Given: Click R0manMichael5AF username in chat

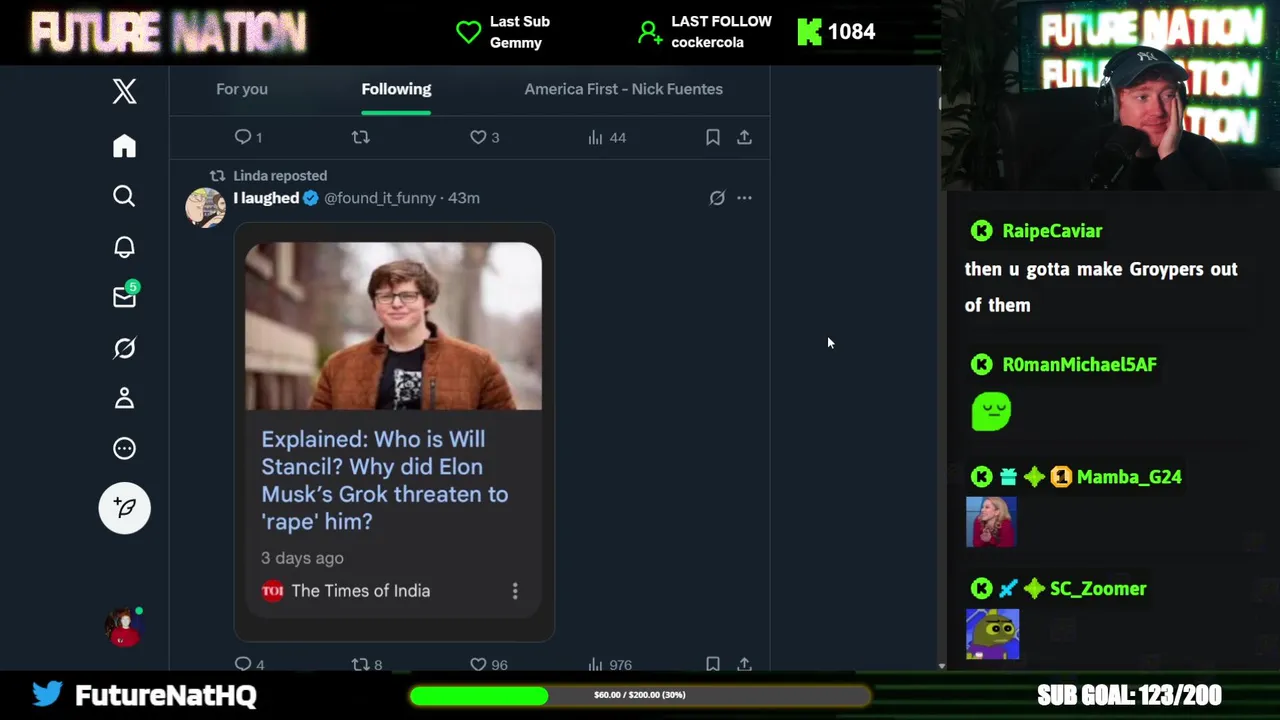Looking at the screenshot, I should click(1079, 365).
